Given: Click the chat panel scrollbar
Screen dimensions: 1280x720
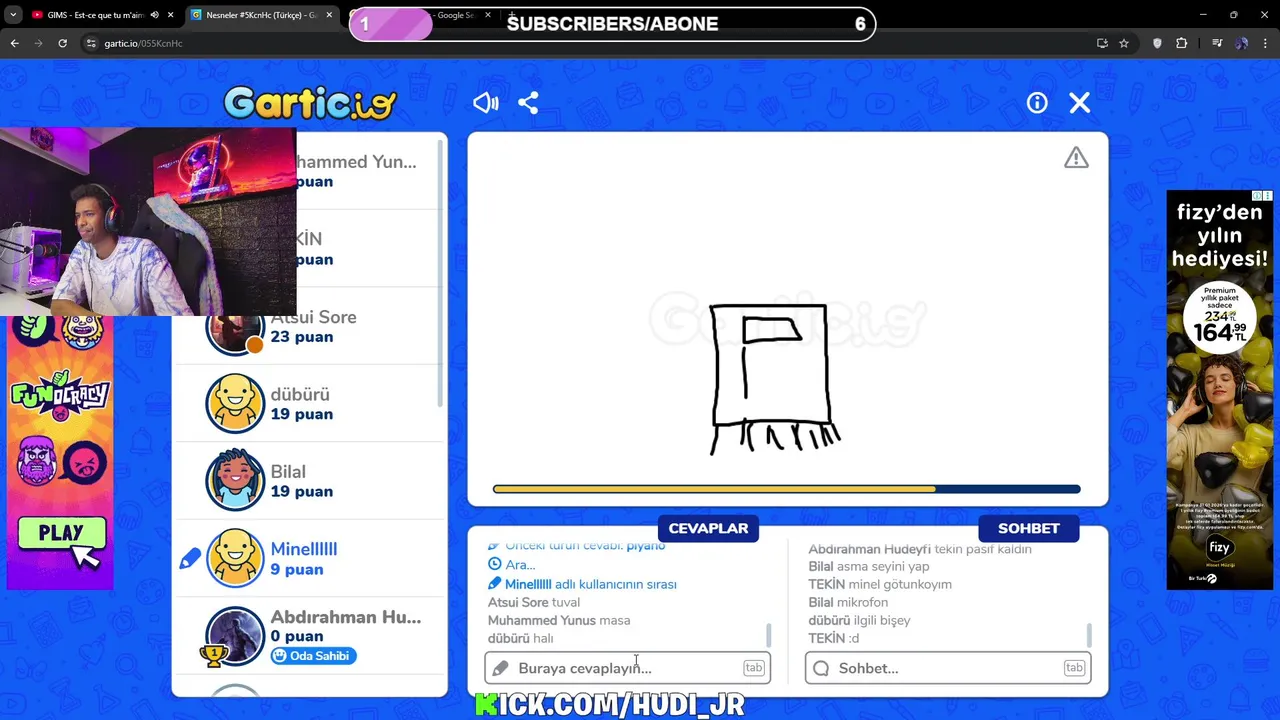Looking at the screenshot, I should 1088,635.
